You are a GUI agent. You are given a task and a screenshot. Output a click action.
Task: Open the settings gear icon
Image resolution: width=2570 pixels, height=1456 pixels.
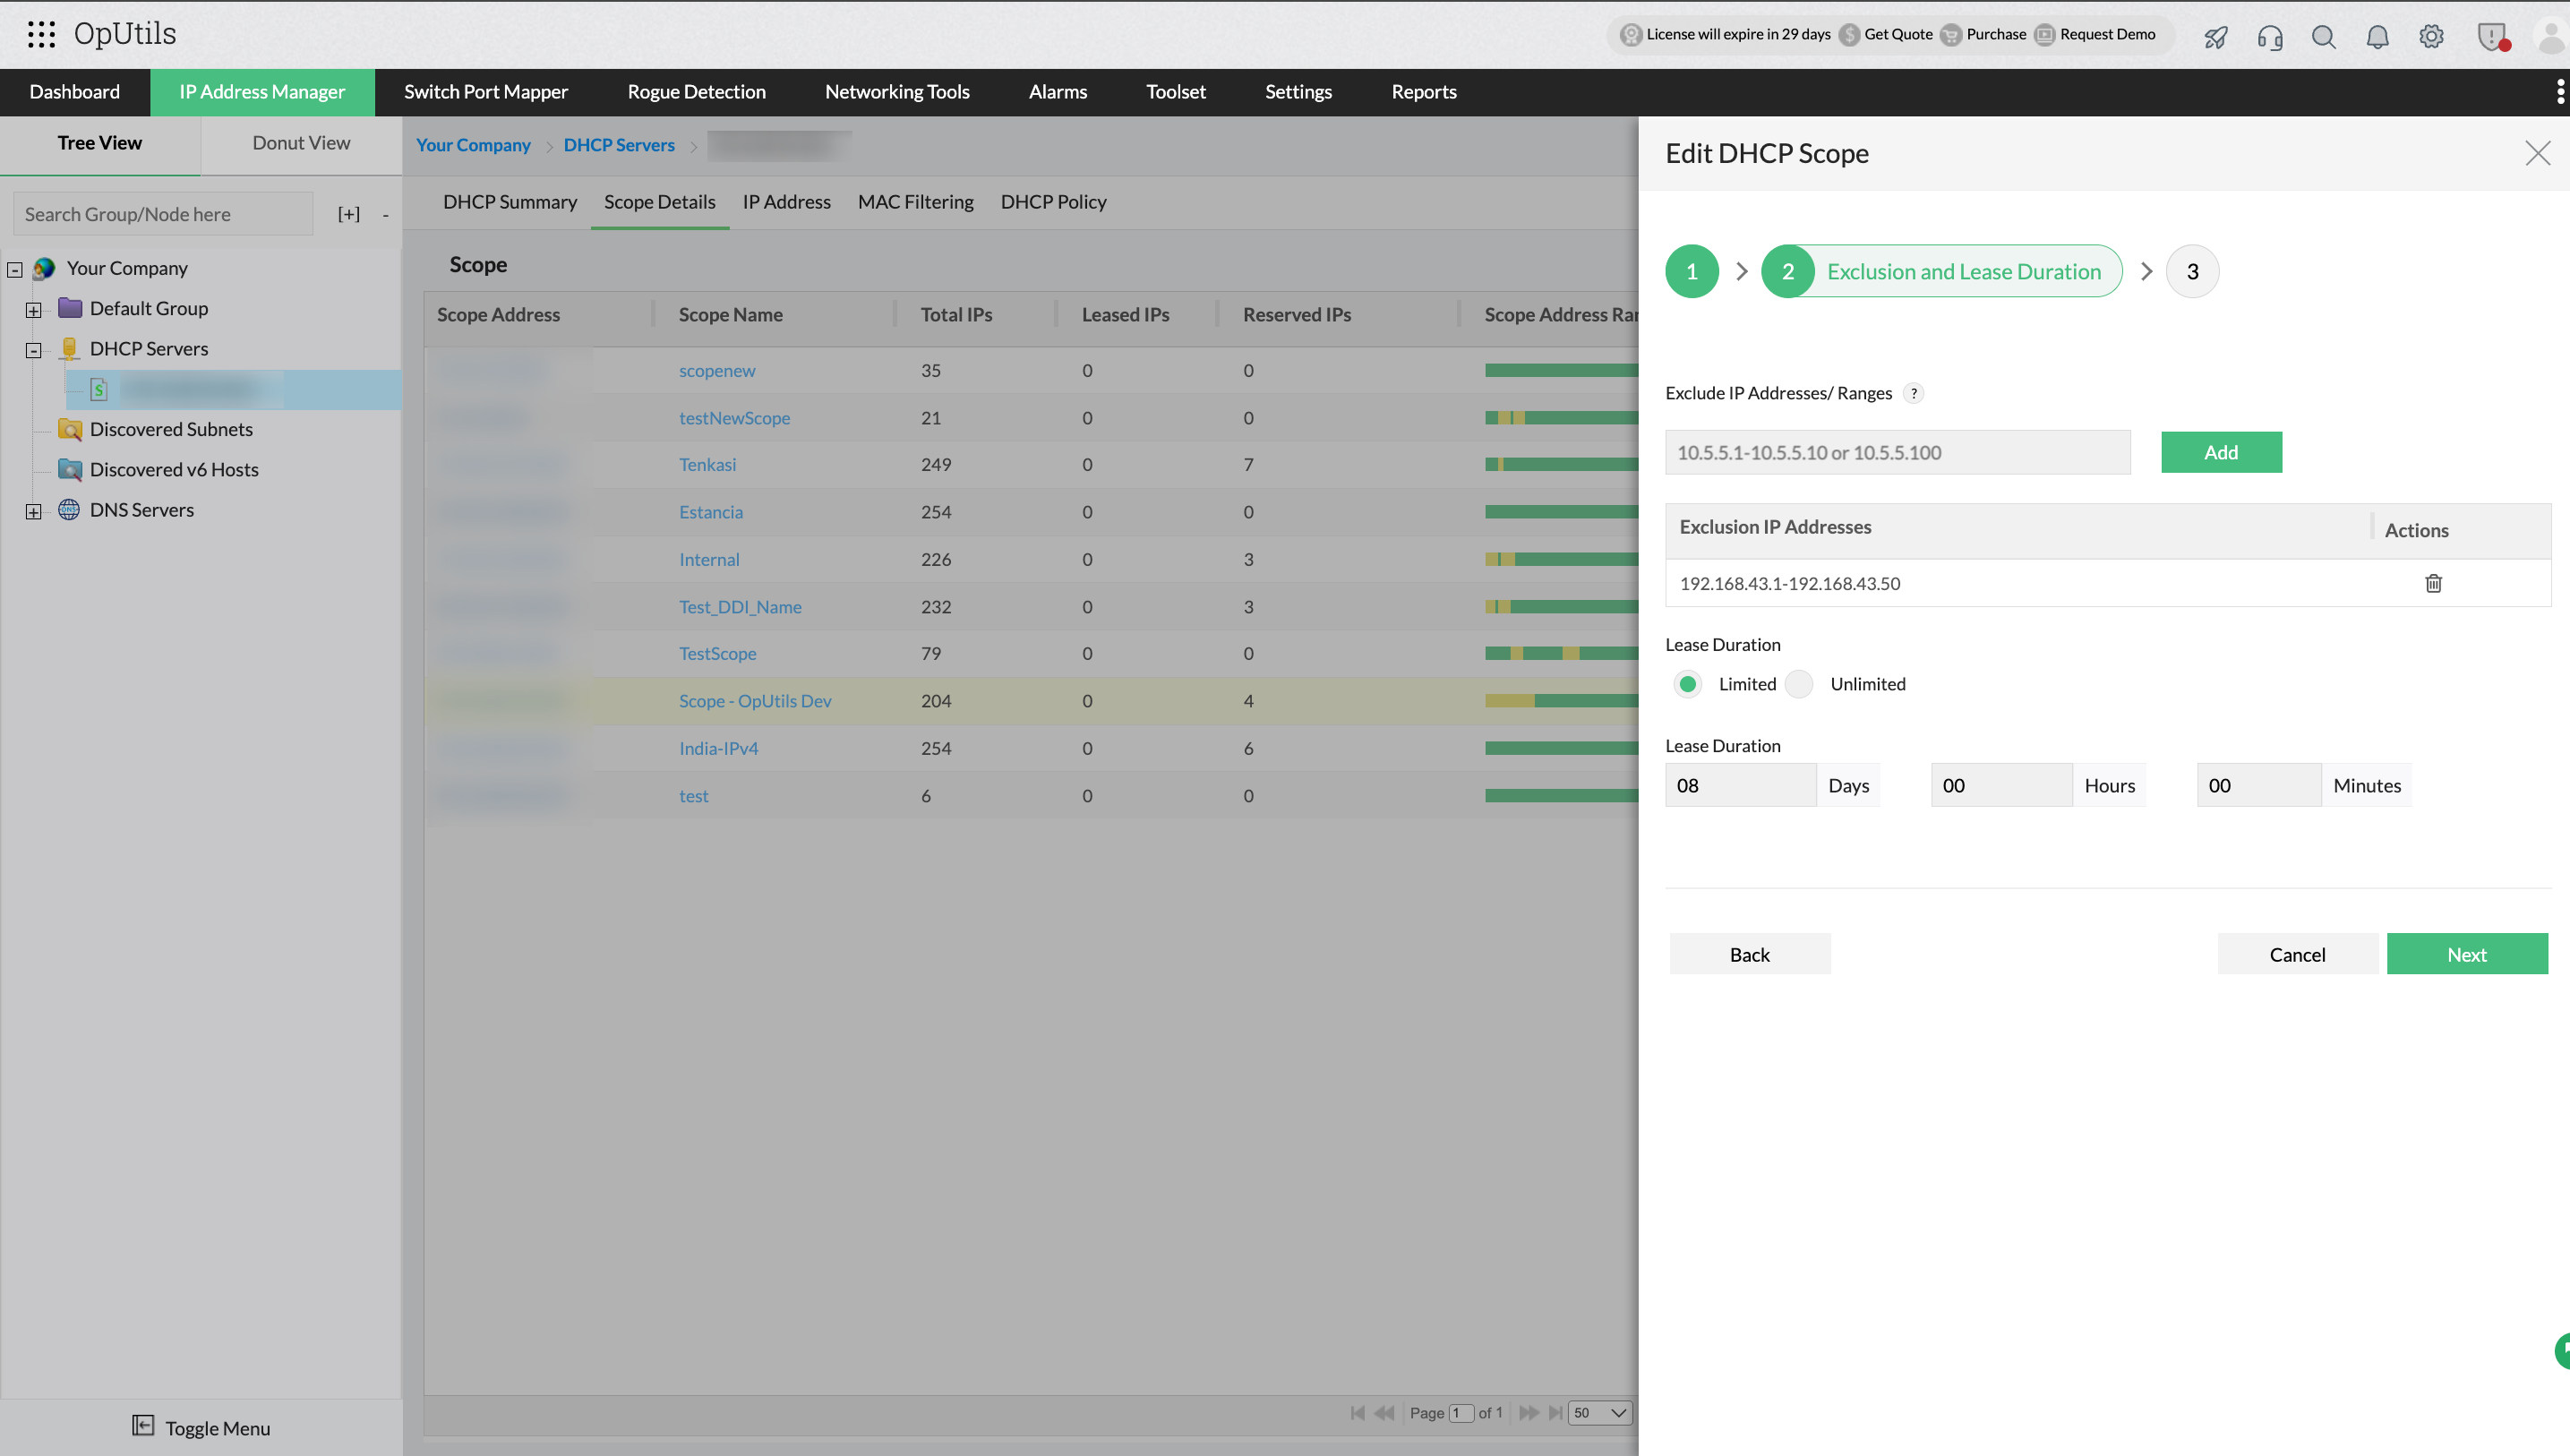pyautogui.click(x=2431, y=37)
